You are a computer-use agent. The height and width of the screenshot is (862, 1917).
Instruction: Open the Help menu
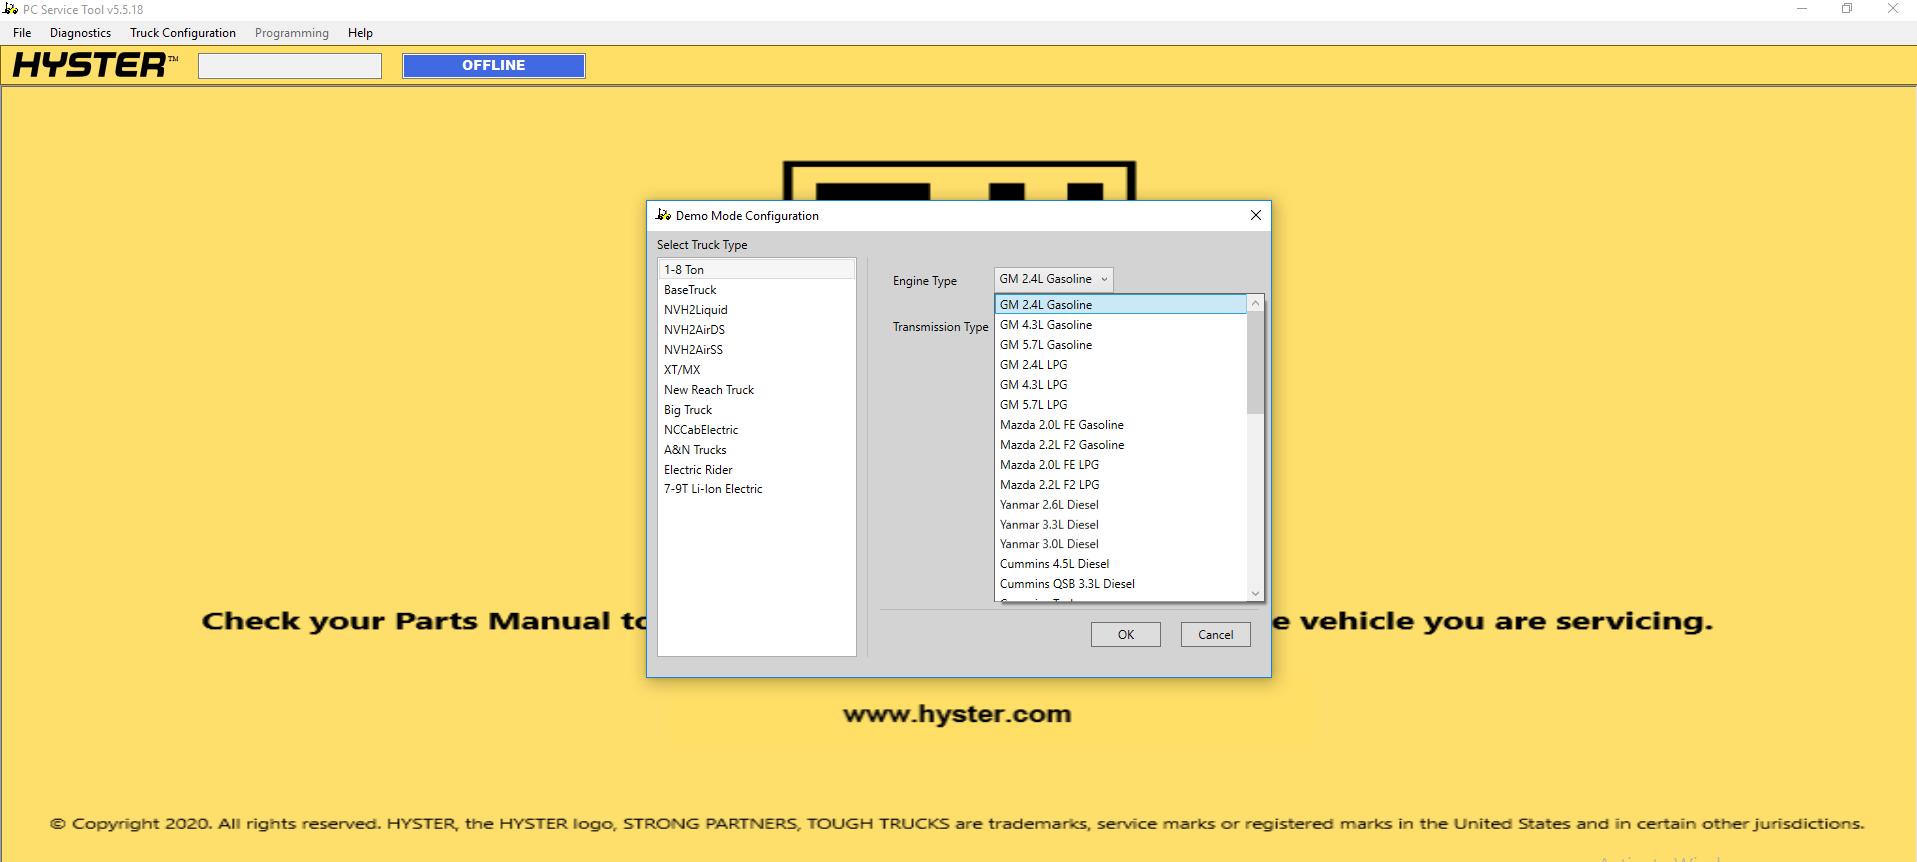pos(360,33)
